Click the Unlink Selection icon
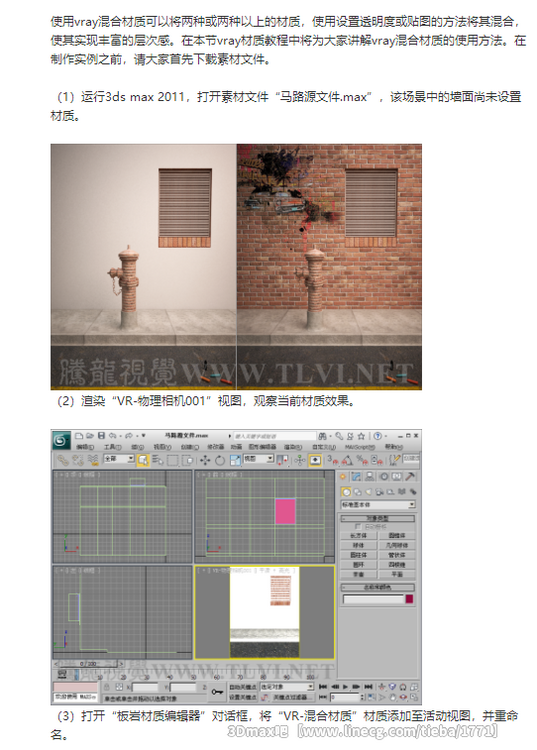 78,460
